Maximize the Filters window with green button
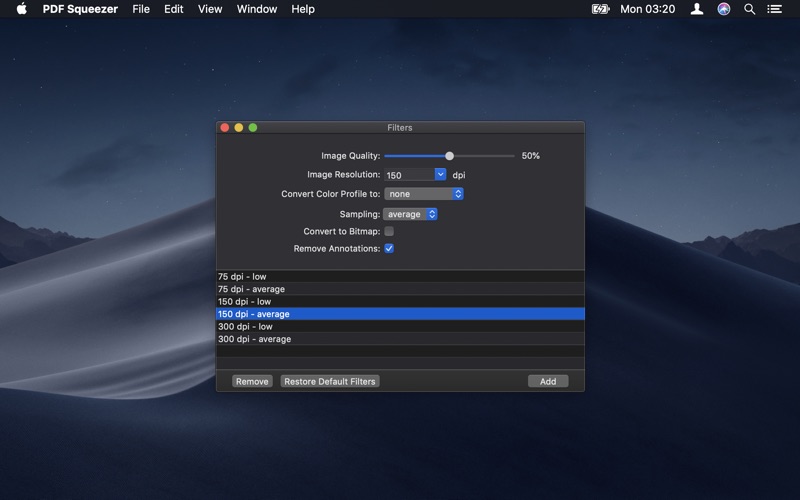Screen dimensions: 800x500 pyautogui.click(x=253, y=128)
